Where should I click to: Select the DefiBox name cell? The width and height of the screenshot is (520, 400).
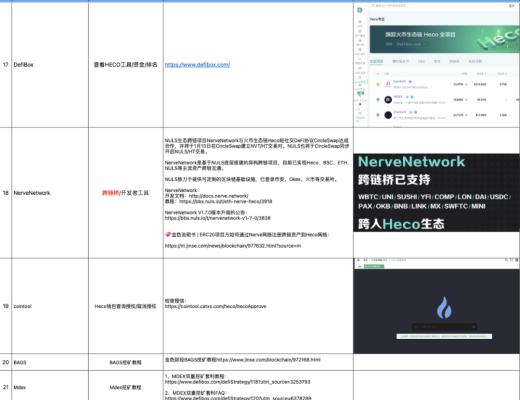pos(50,65)
